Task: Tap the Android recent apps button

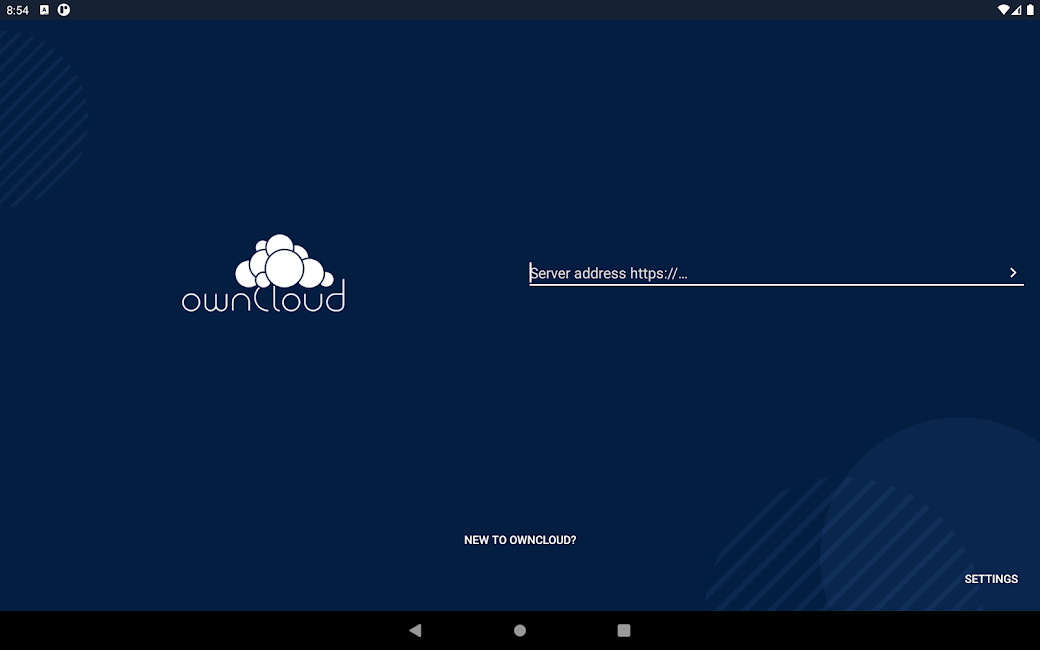Action: [x=623, y=630]
